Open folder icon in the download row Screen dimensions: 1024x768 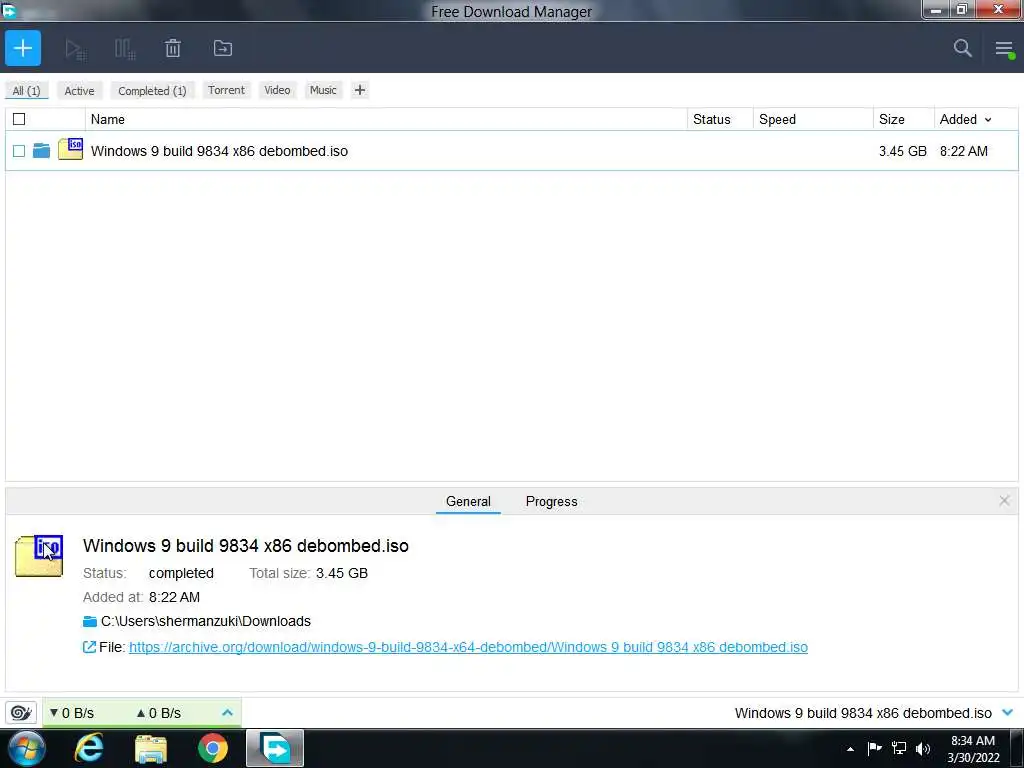point(41,151)
